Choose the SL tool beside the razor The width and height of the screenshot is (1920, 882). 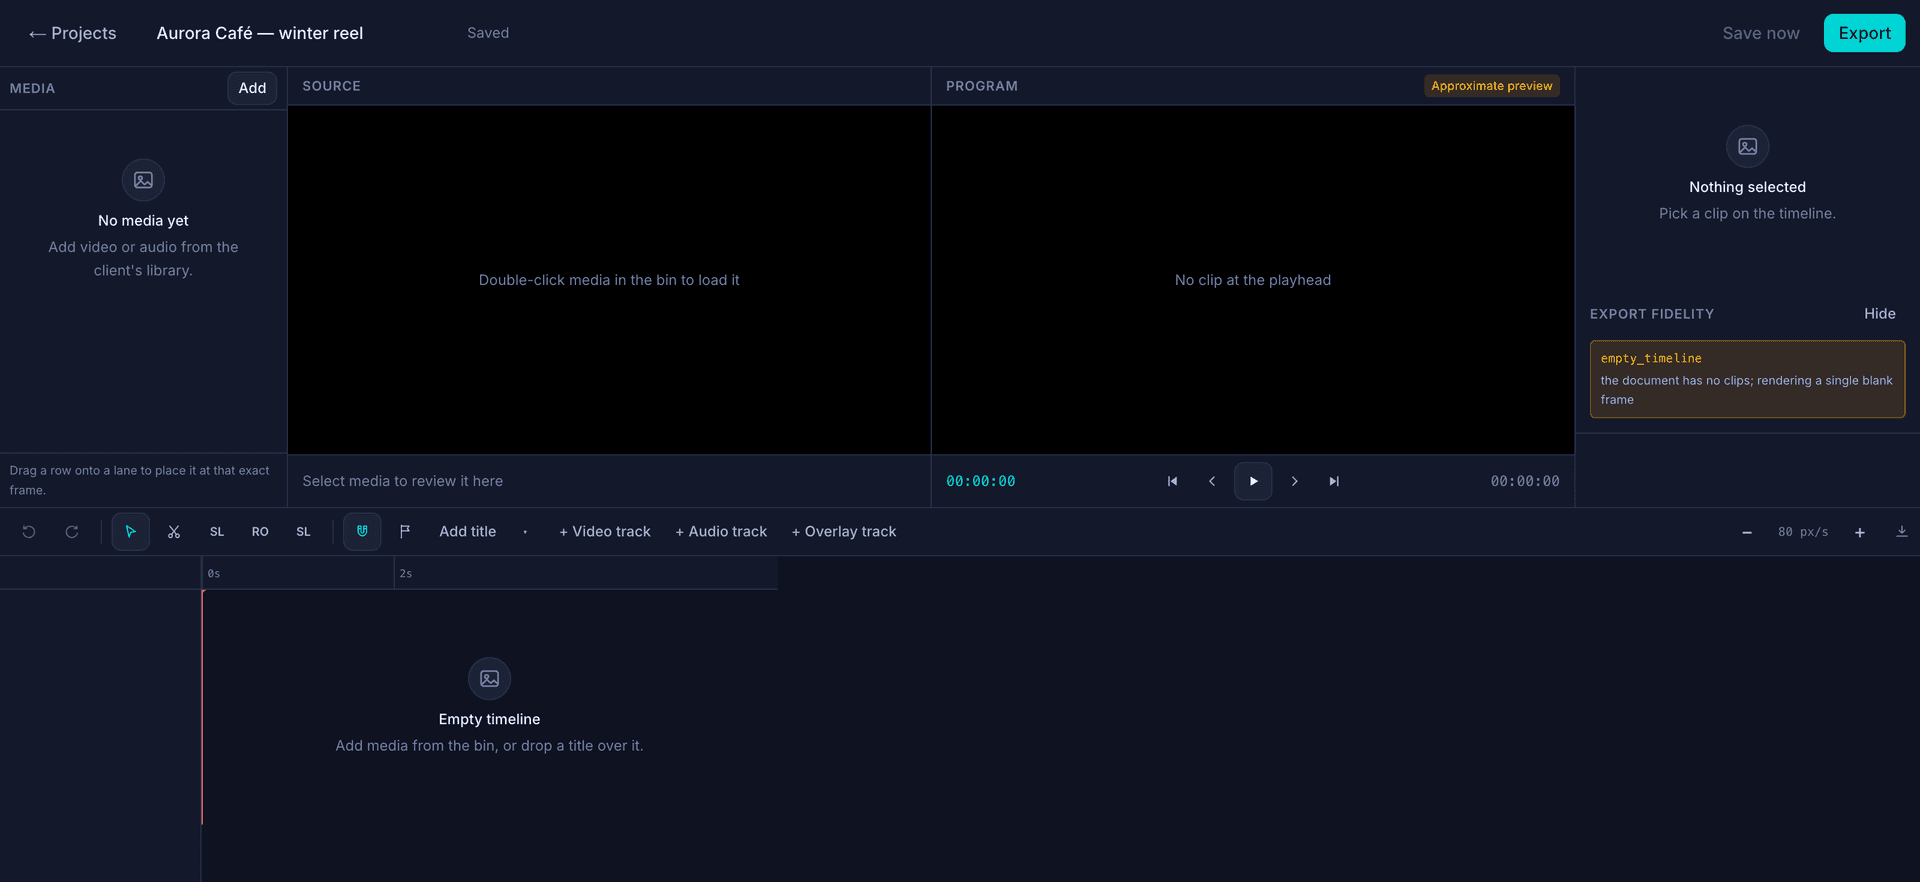pyautogui.click(x=217, y=532)
